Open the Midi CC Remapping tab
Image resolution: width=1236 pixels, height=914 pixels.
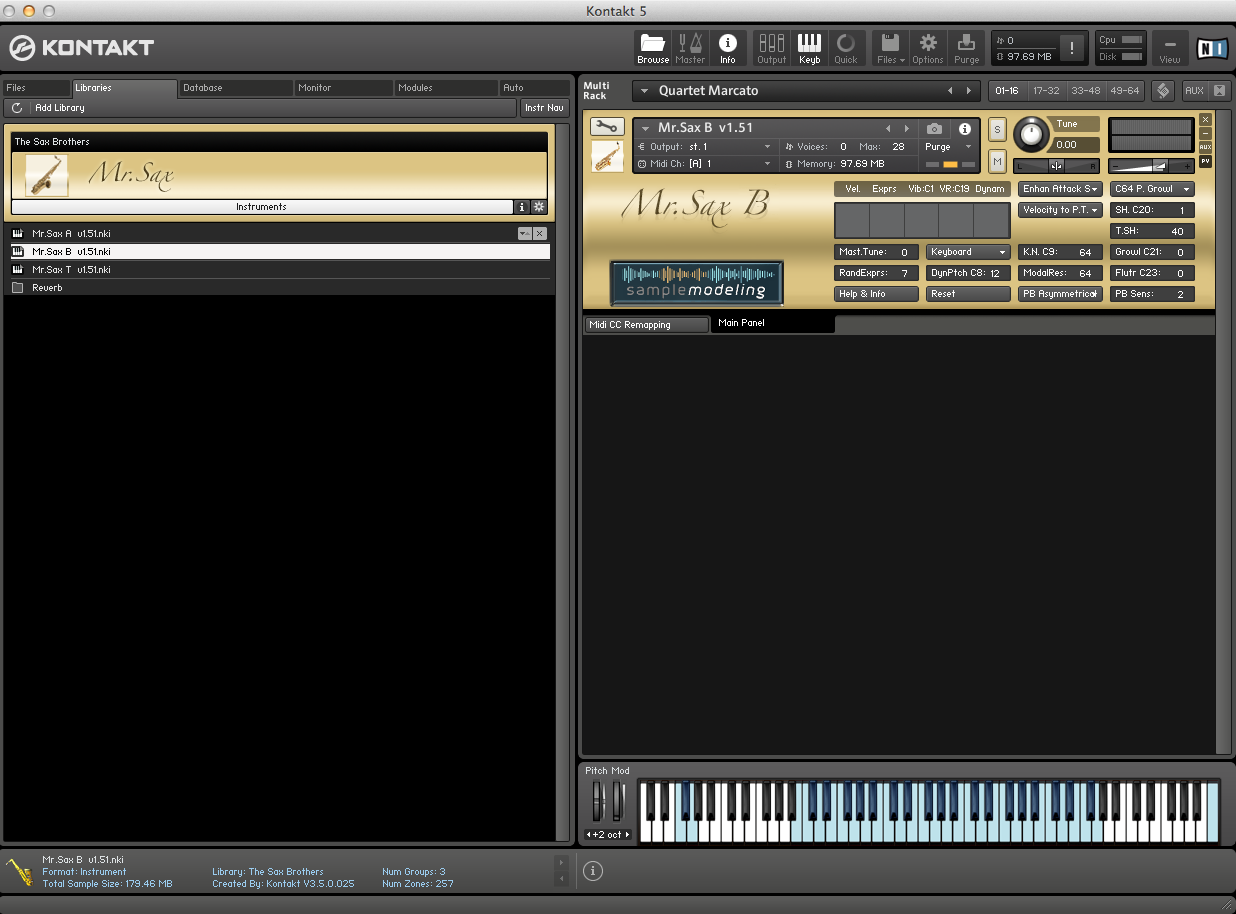pos(646,325)
